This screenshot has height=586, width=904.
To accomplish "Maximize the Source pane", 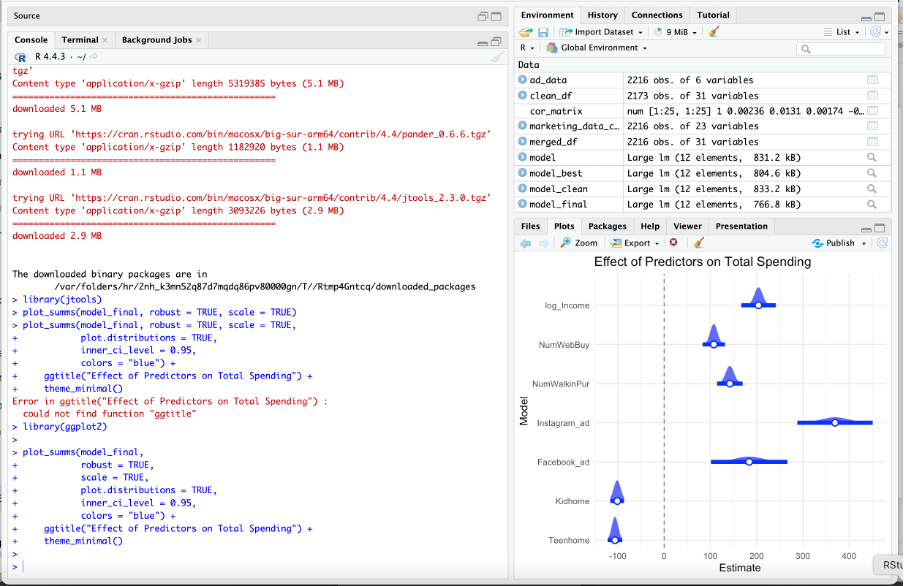I will pyautogui.click(x=496, y=16).
